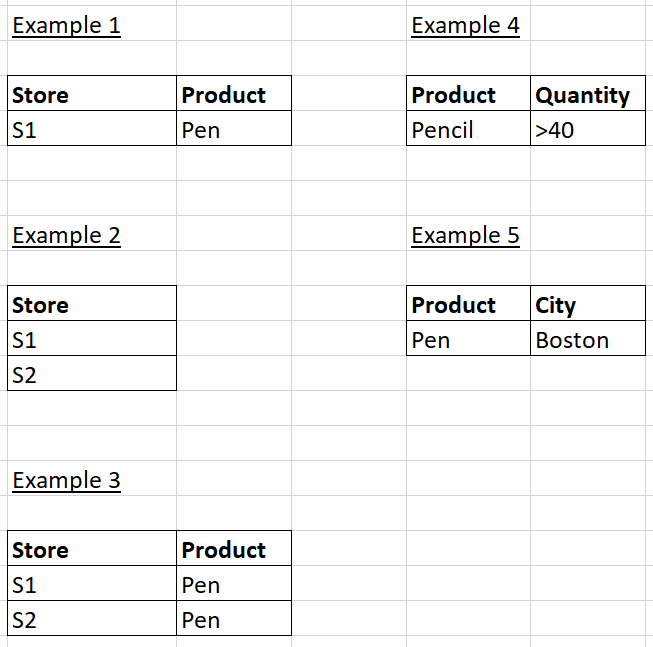Select the Store header in Example 1 table

coord(91,95)
